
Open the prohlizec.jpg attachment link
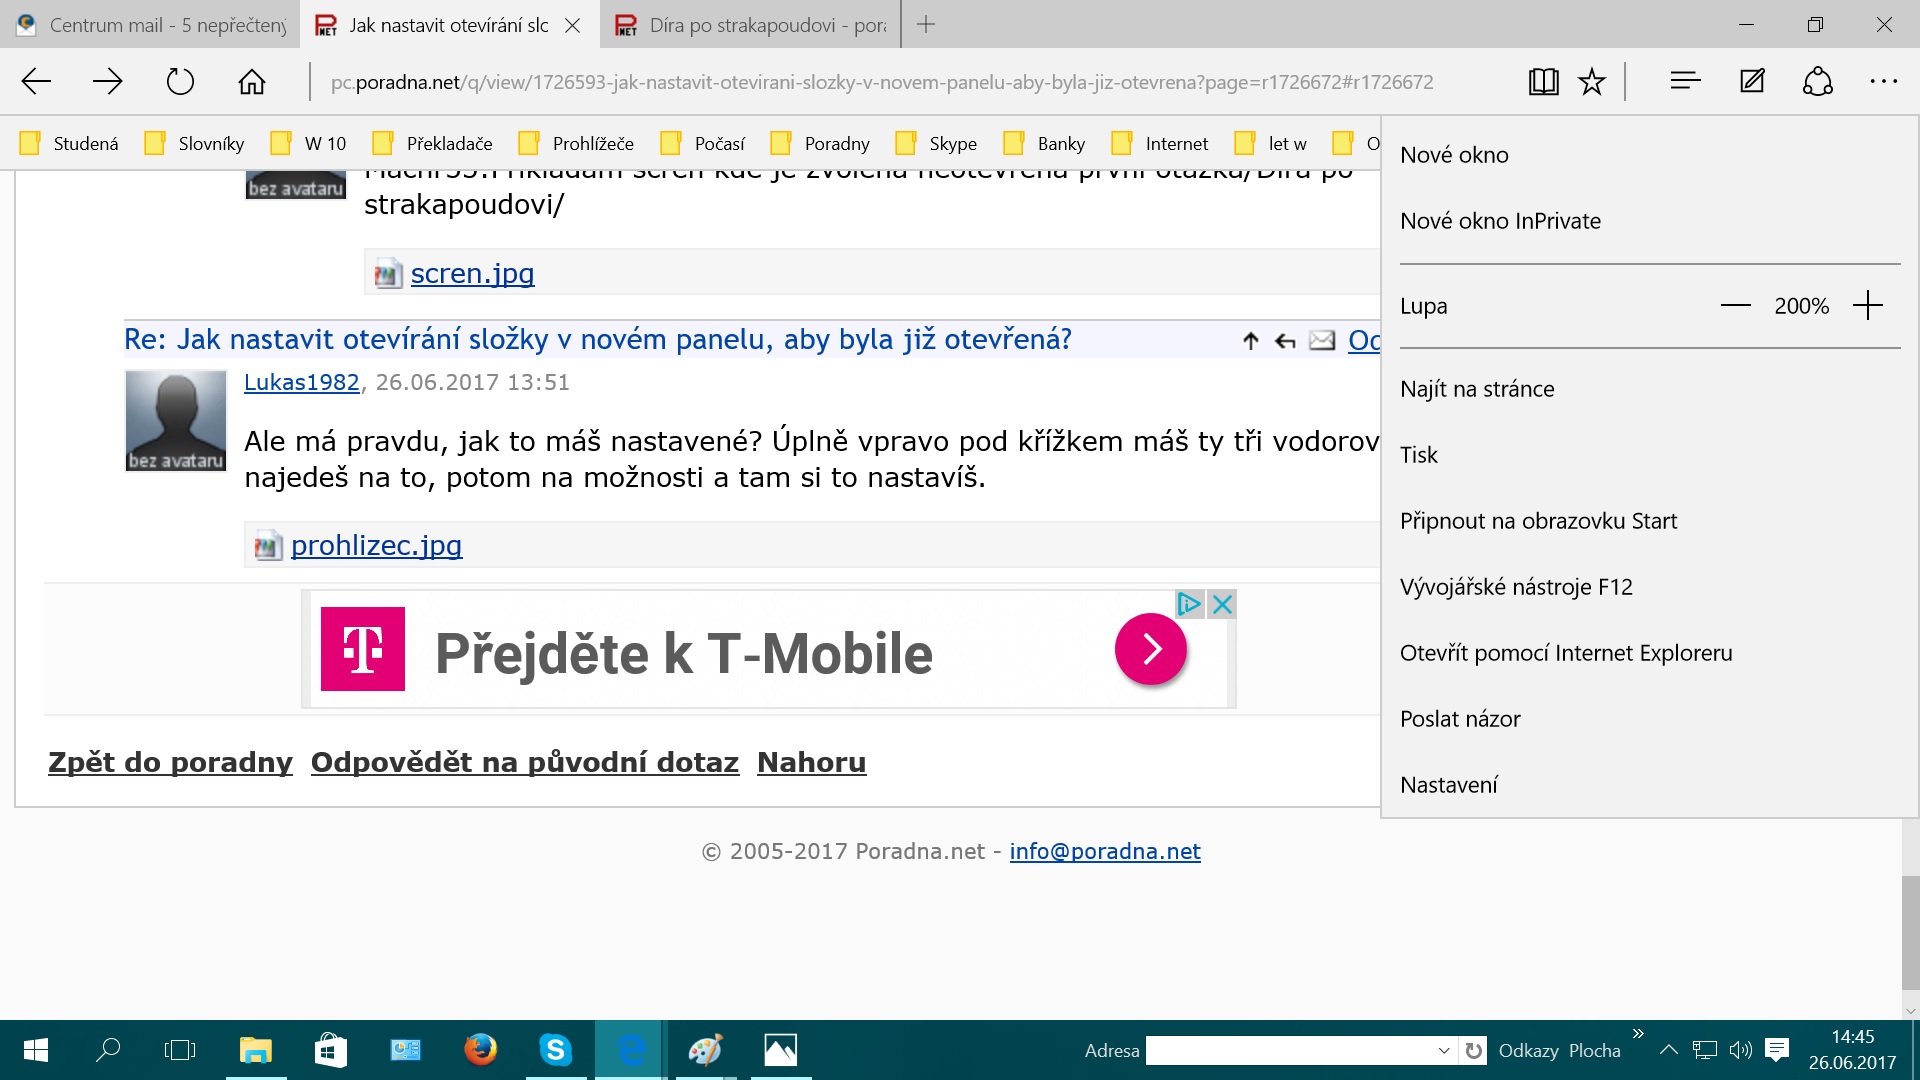tap(376, 545)
